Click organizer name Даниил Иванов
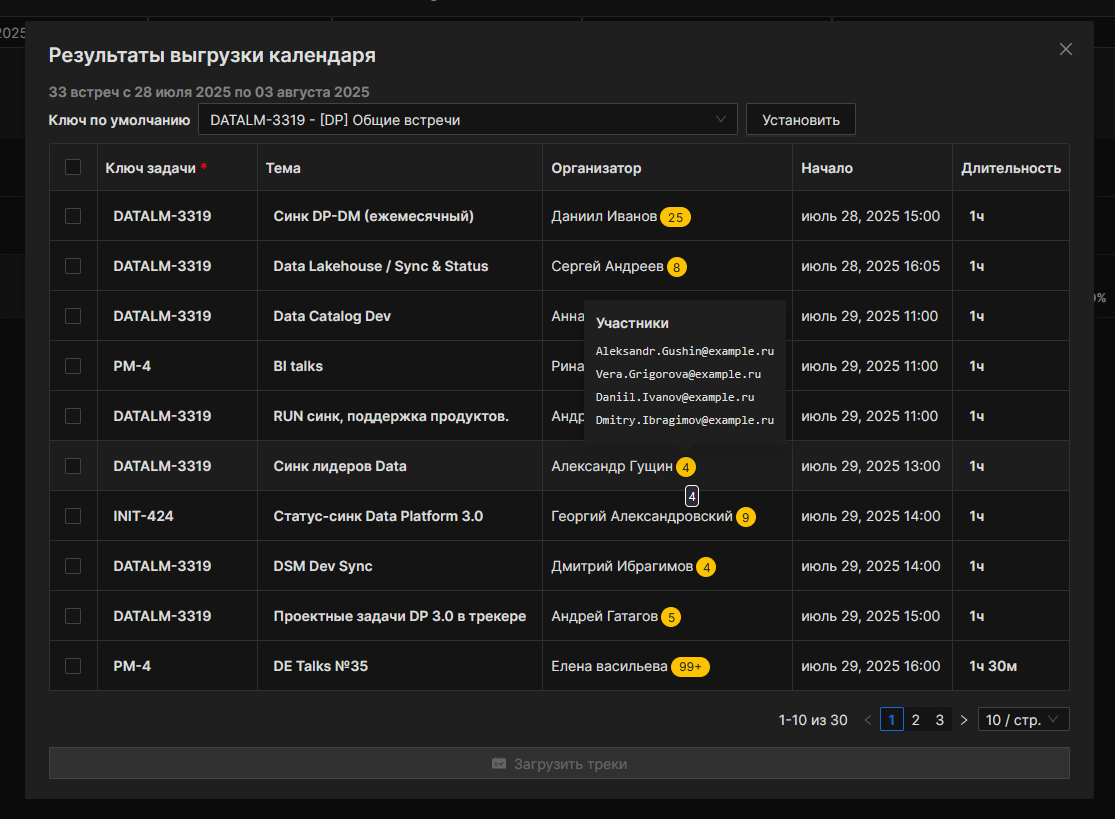The image size is (1115, 819). (604, 216)
